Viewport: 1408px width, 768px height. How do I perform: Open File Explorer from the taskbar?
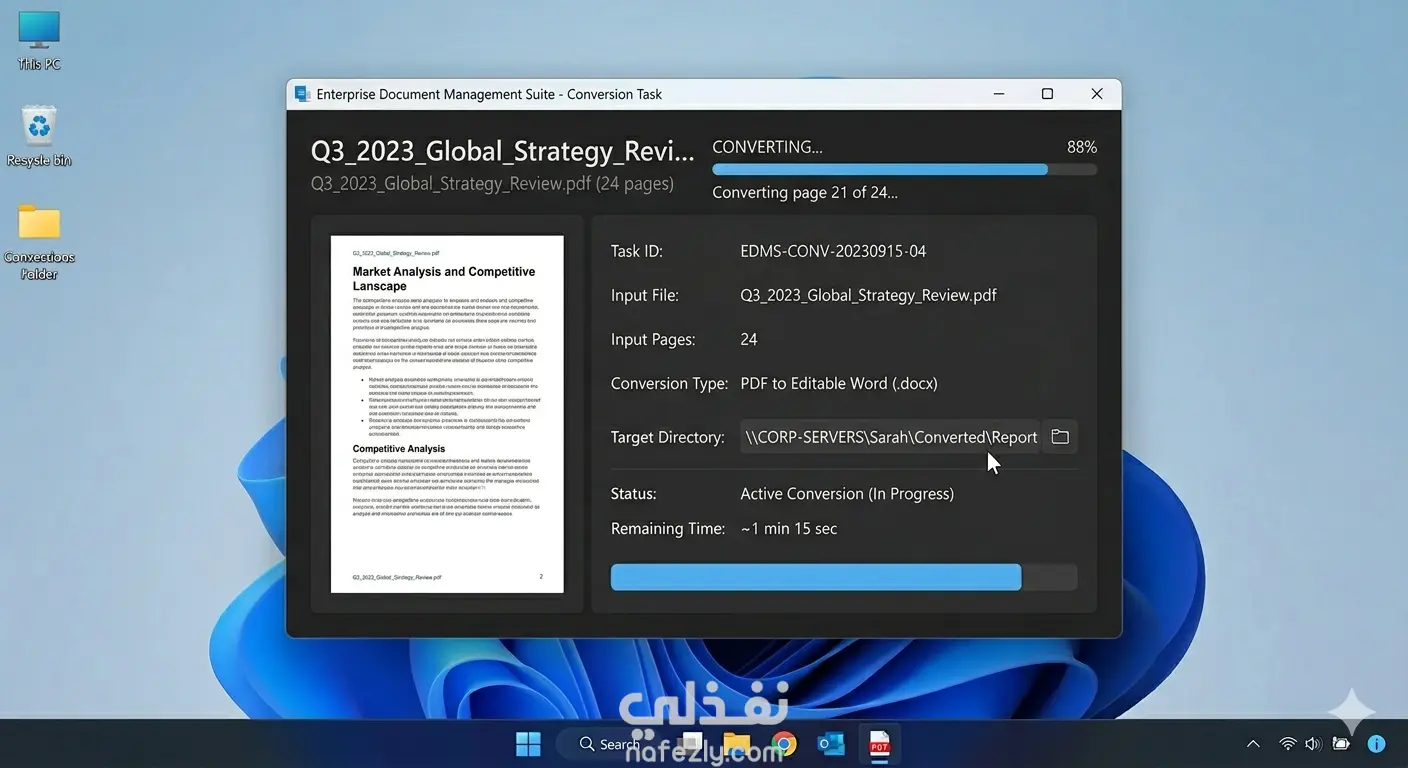click(x=737, y=744)
